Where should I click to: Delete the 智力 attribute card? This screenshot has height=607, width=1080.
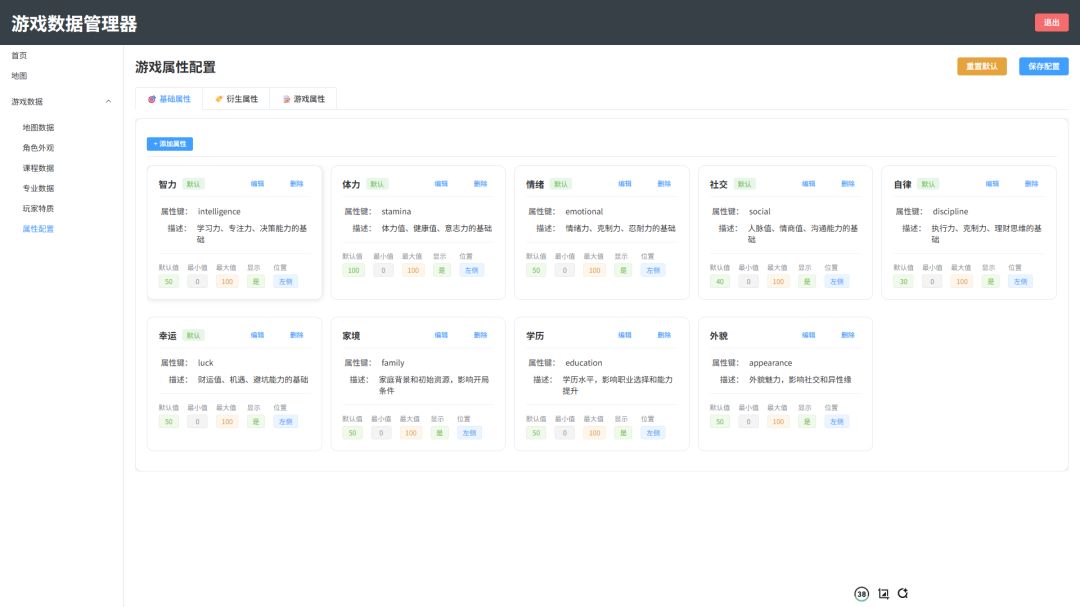297,184
